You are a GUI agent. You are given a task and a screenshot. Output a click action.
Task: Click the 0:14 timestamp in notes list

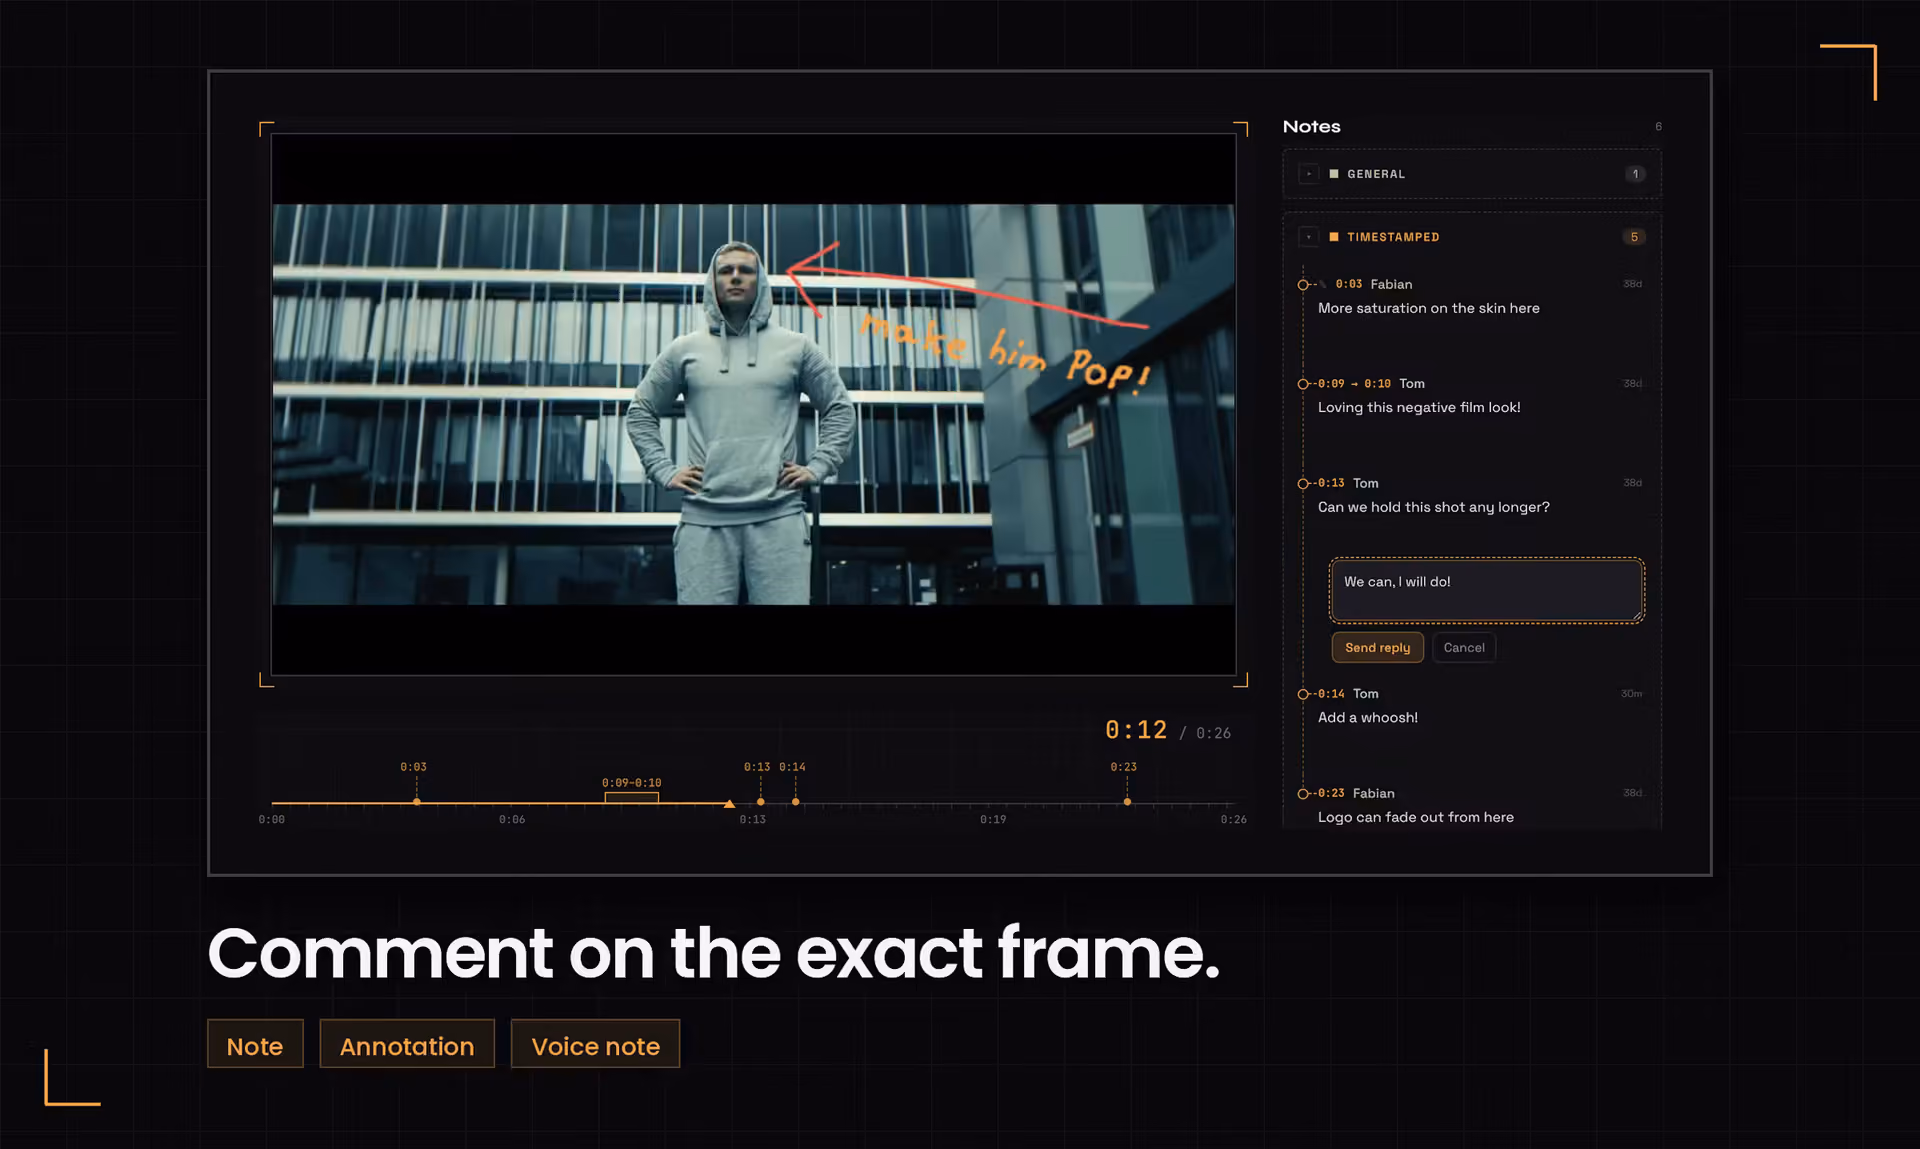[x=1331, y=694]
